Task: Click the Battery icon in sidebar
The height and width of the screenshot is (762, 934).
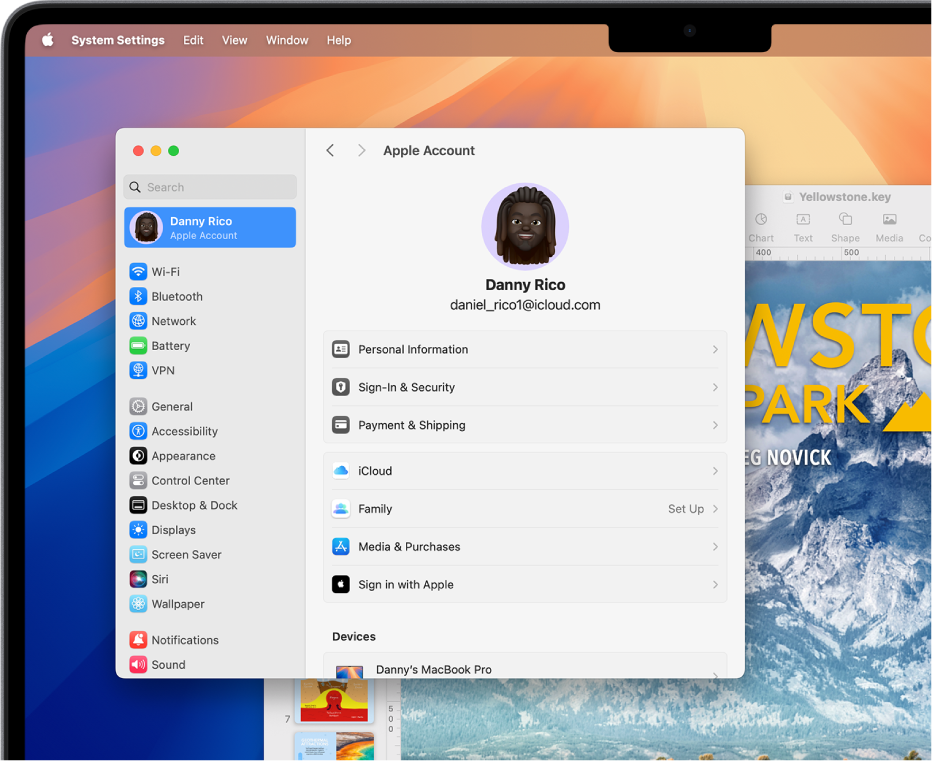Action: [139, 345]
